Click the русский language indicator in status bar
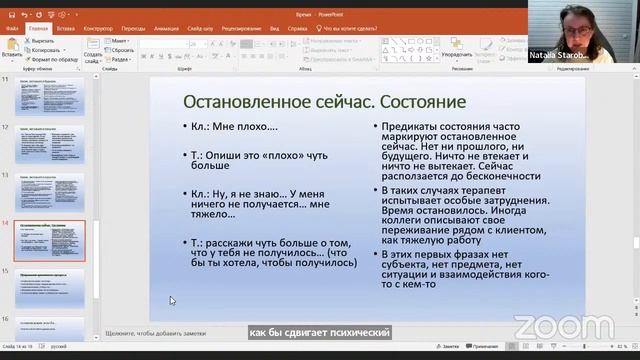 pyautogui.click(x=59, y=347)
